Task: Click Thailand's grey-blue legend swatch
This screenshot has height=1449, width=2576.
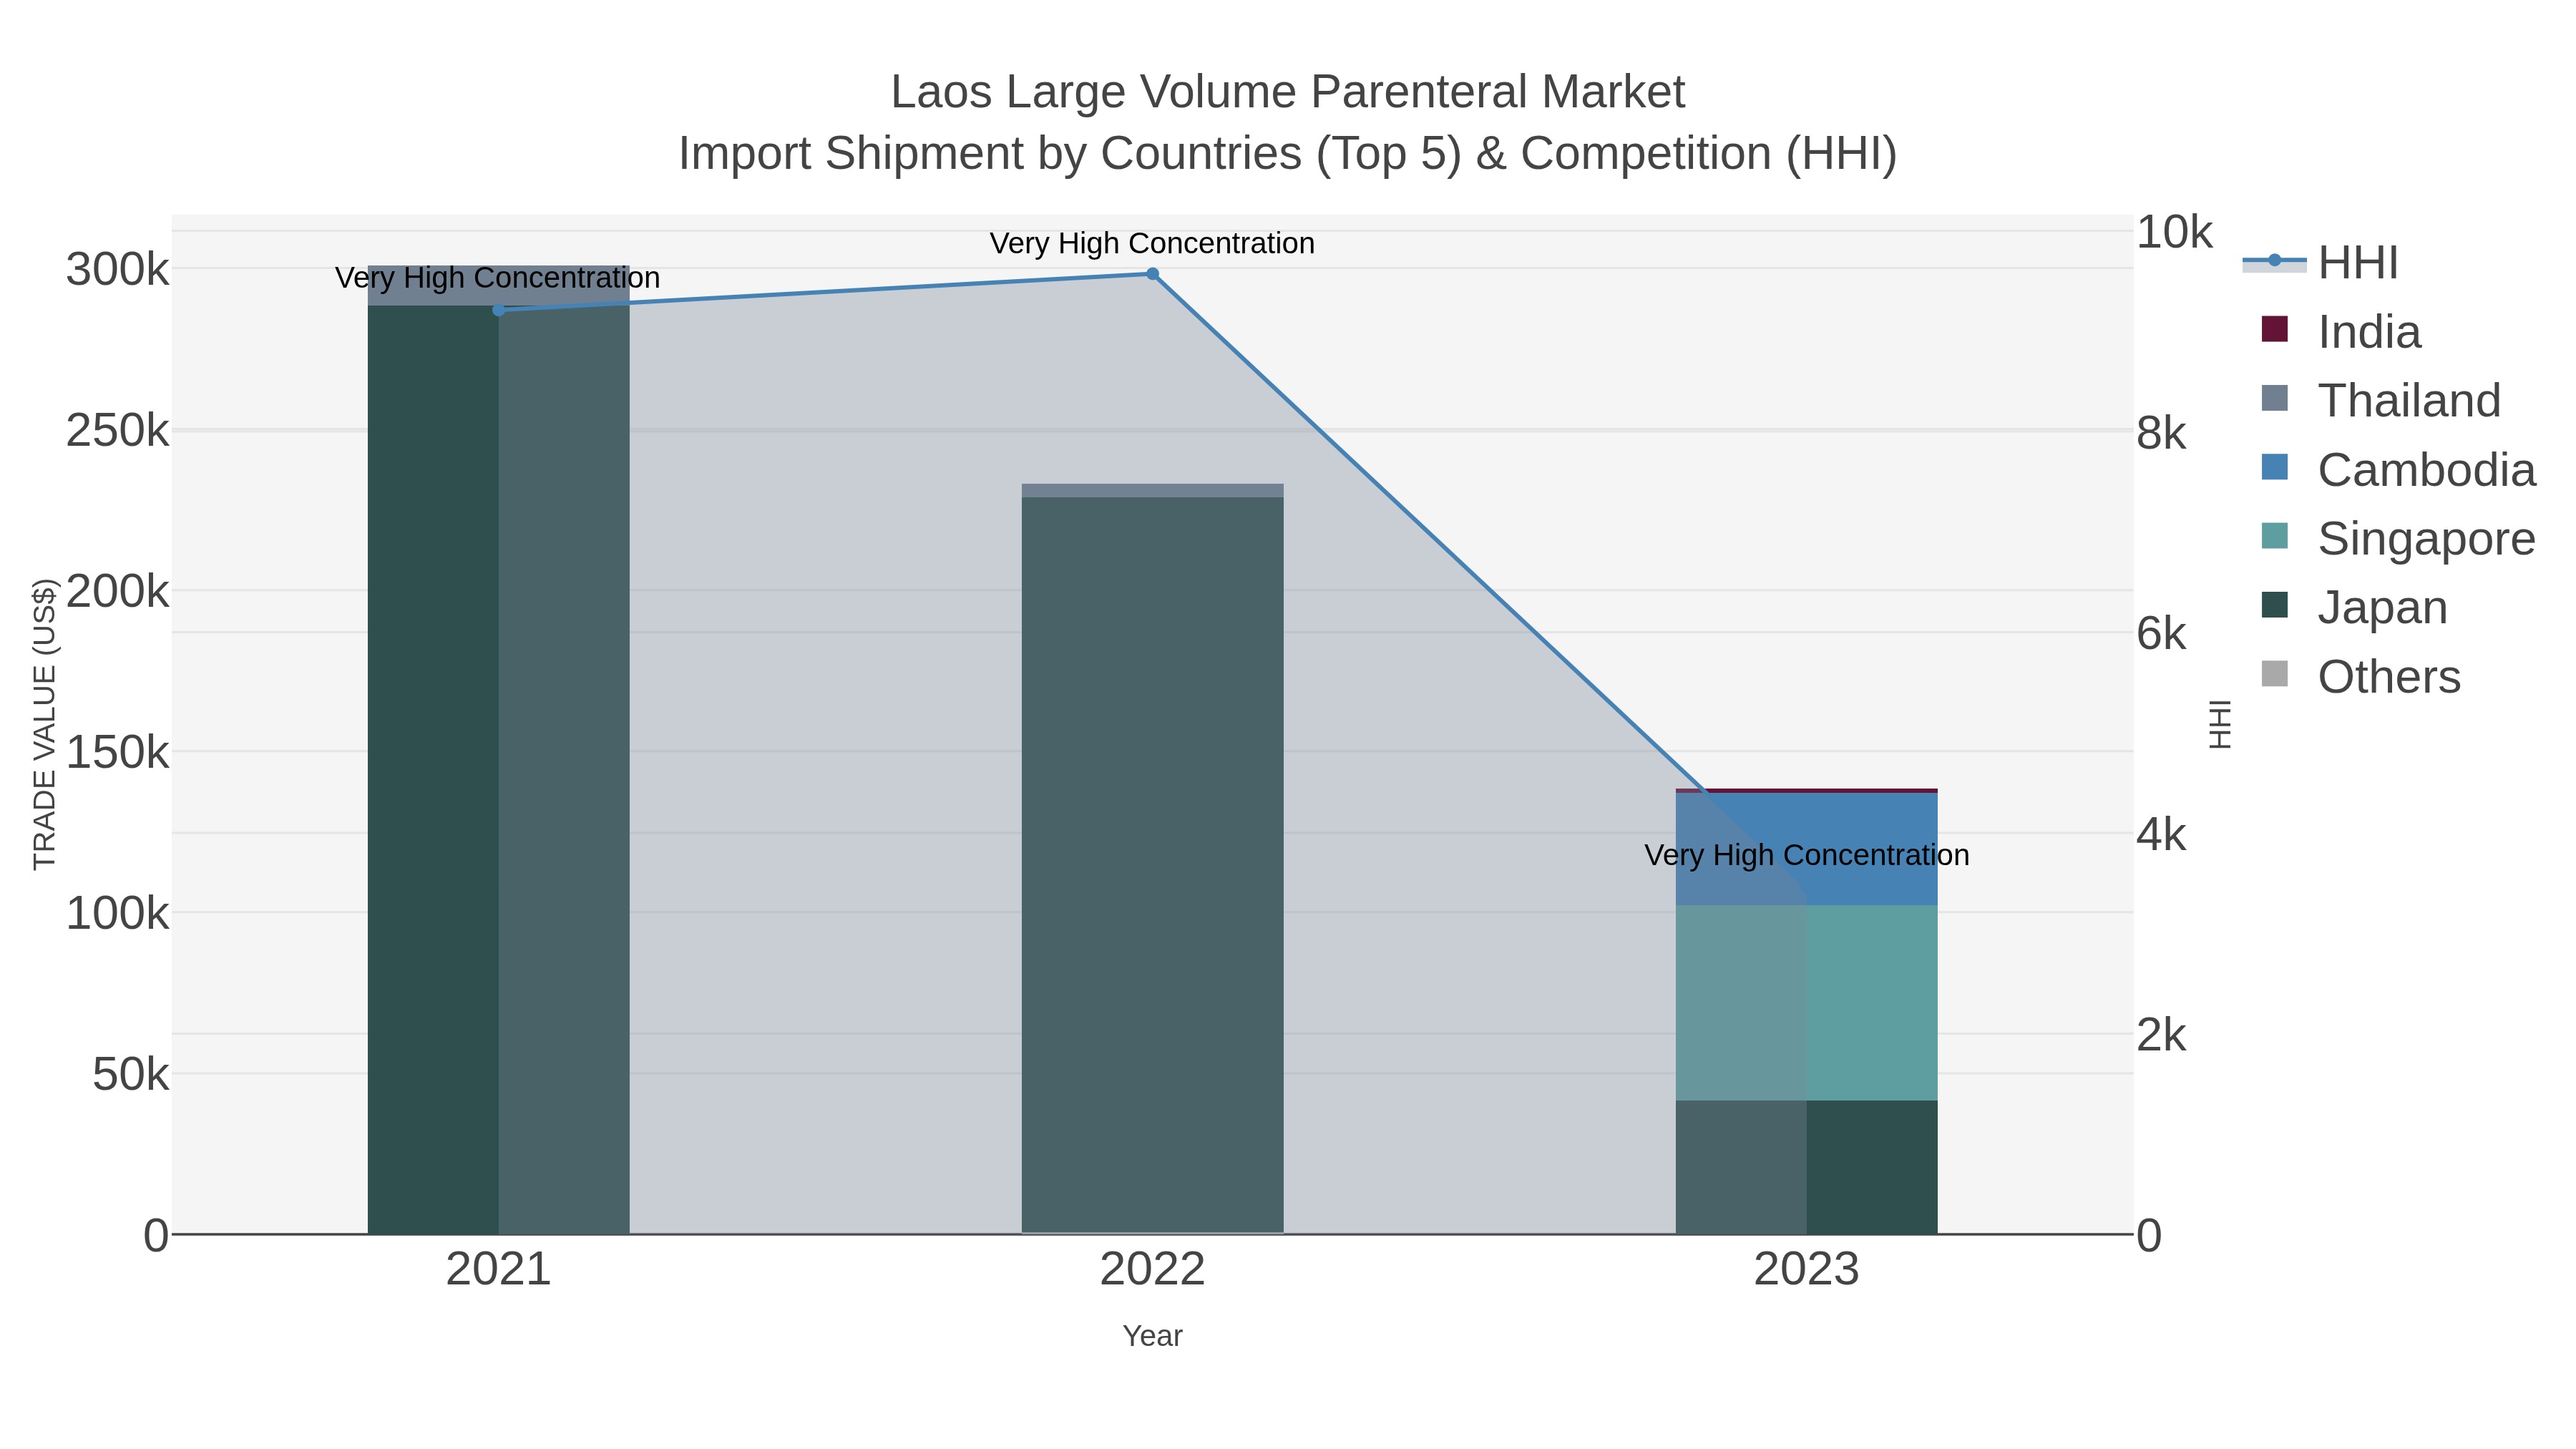Action: point(2275,398)
